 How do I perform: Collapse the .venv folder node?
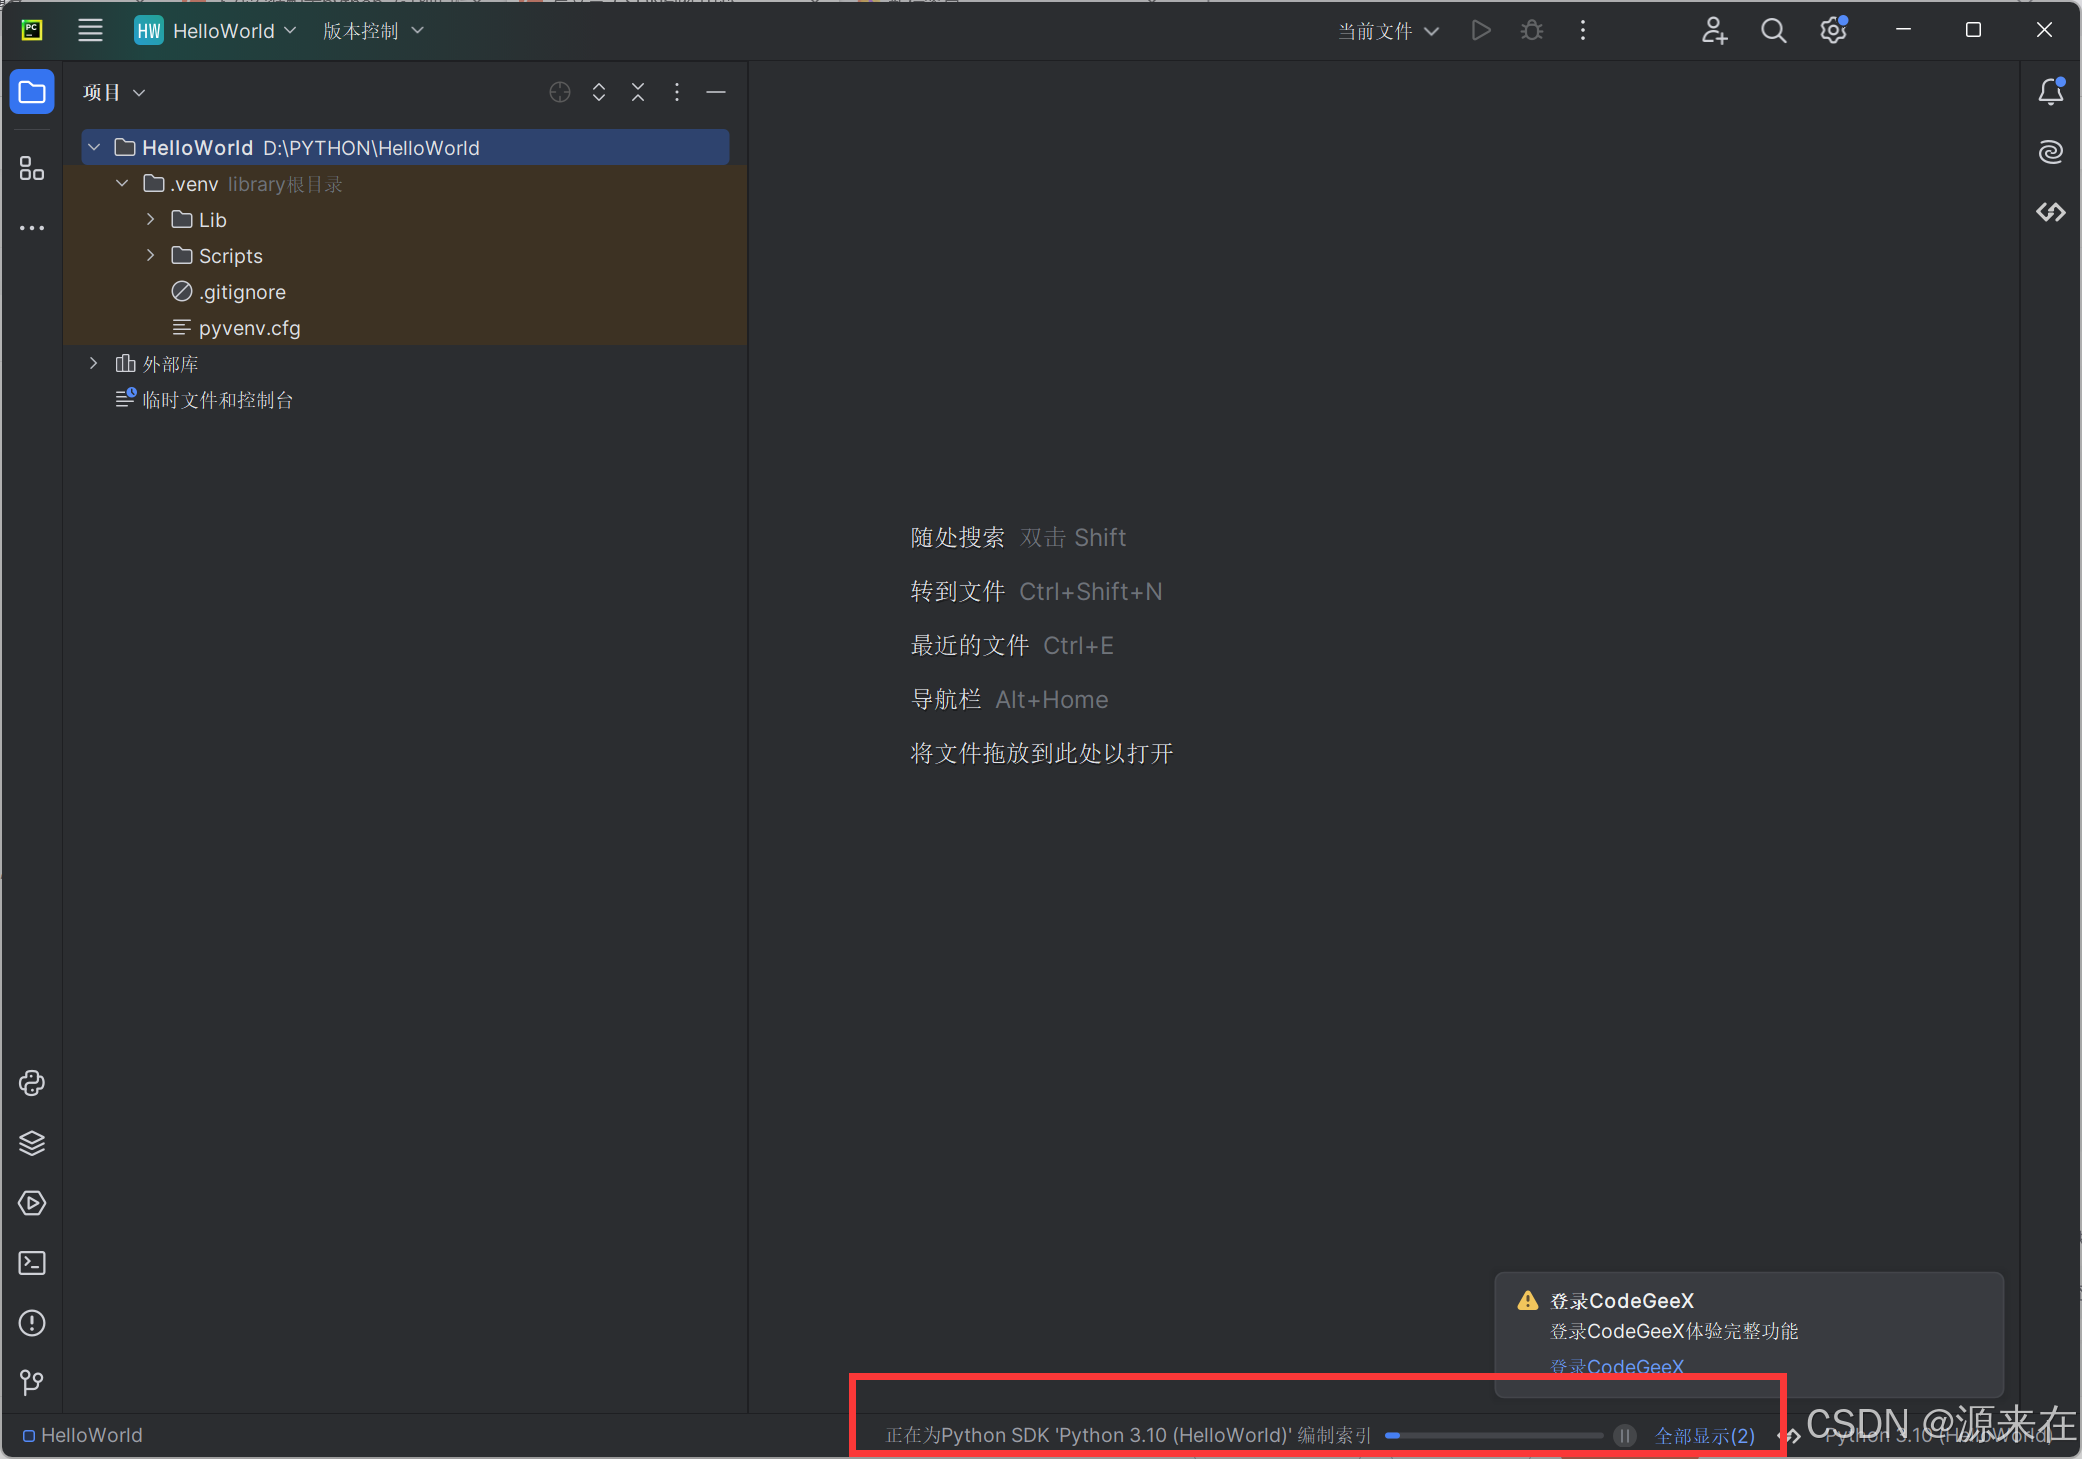point(122,183)
